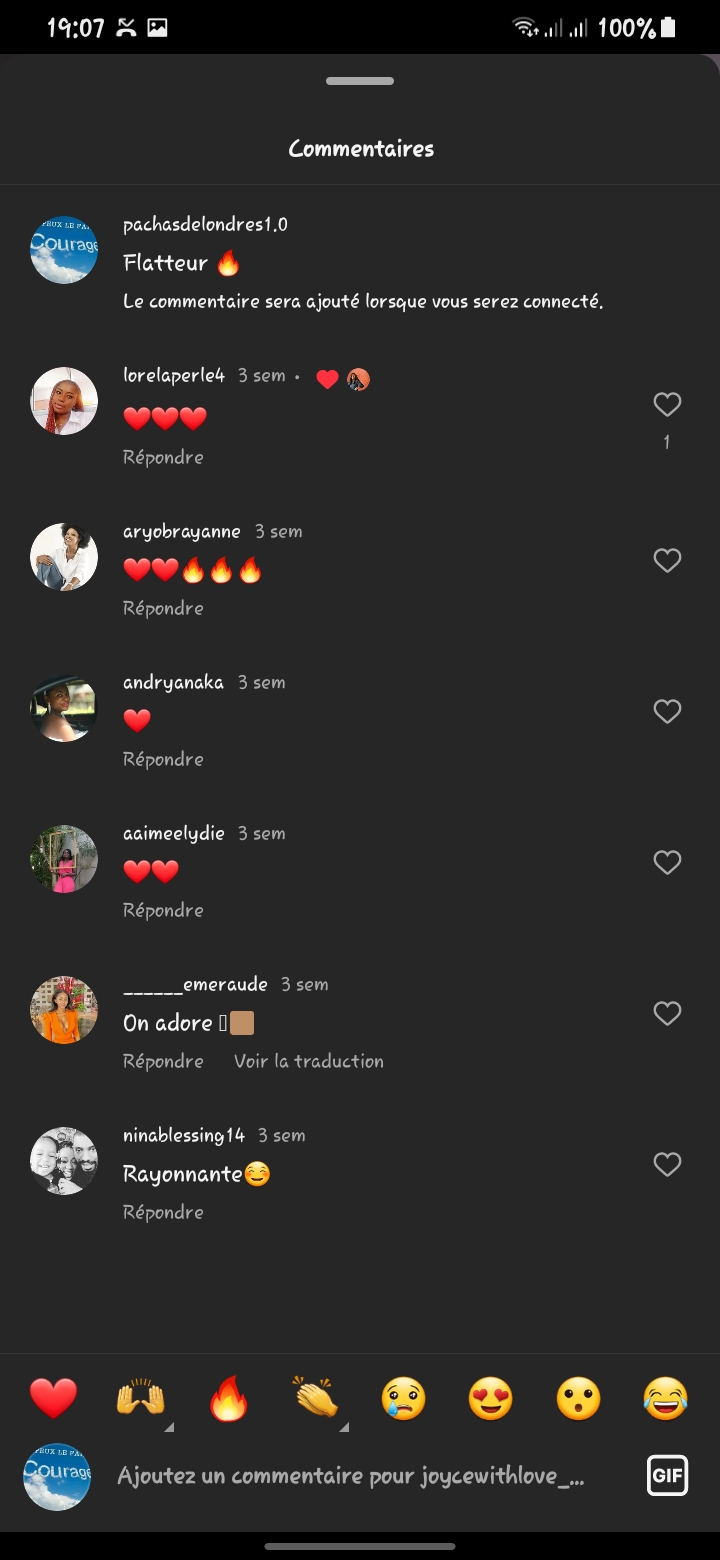
Task: Reply to lorelaperle4's comment
Action: point(163,457)
